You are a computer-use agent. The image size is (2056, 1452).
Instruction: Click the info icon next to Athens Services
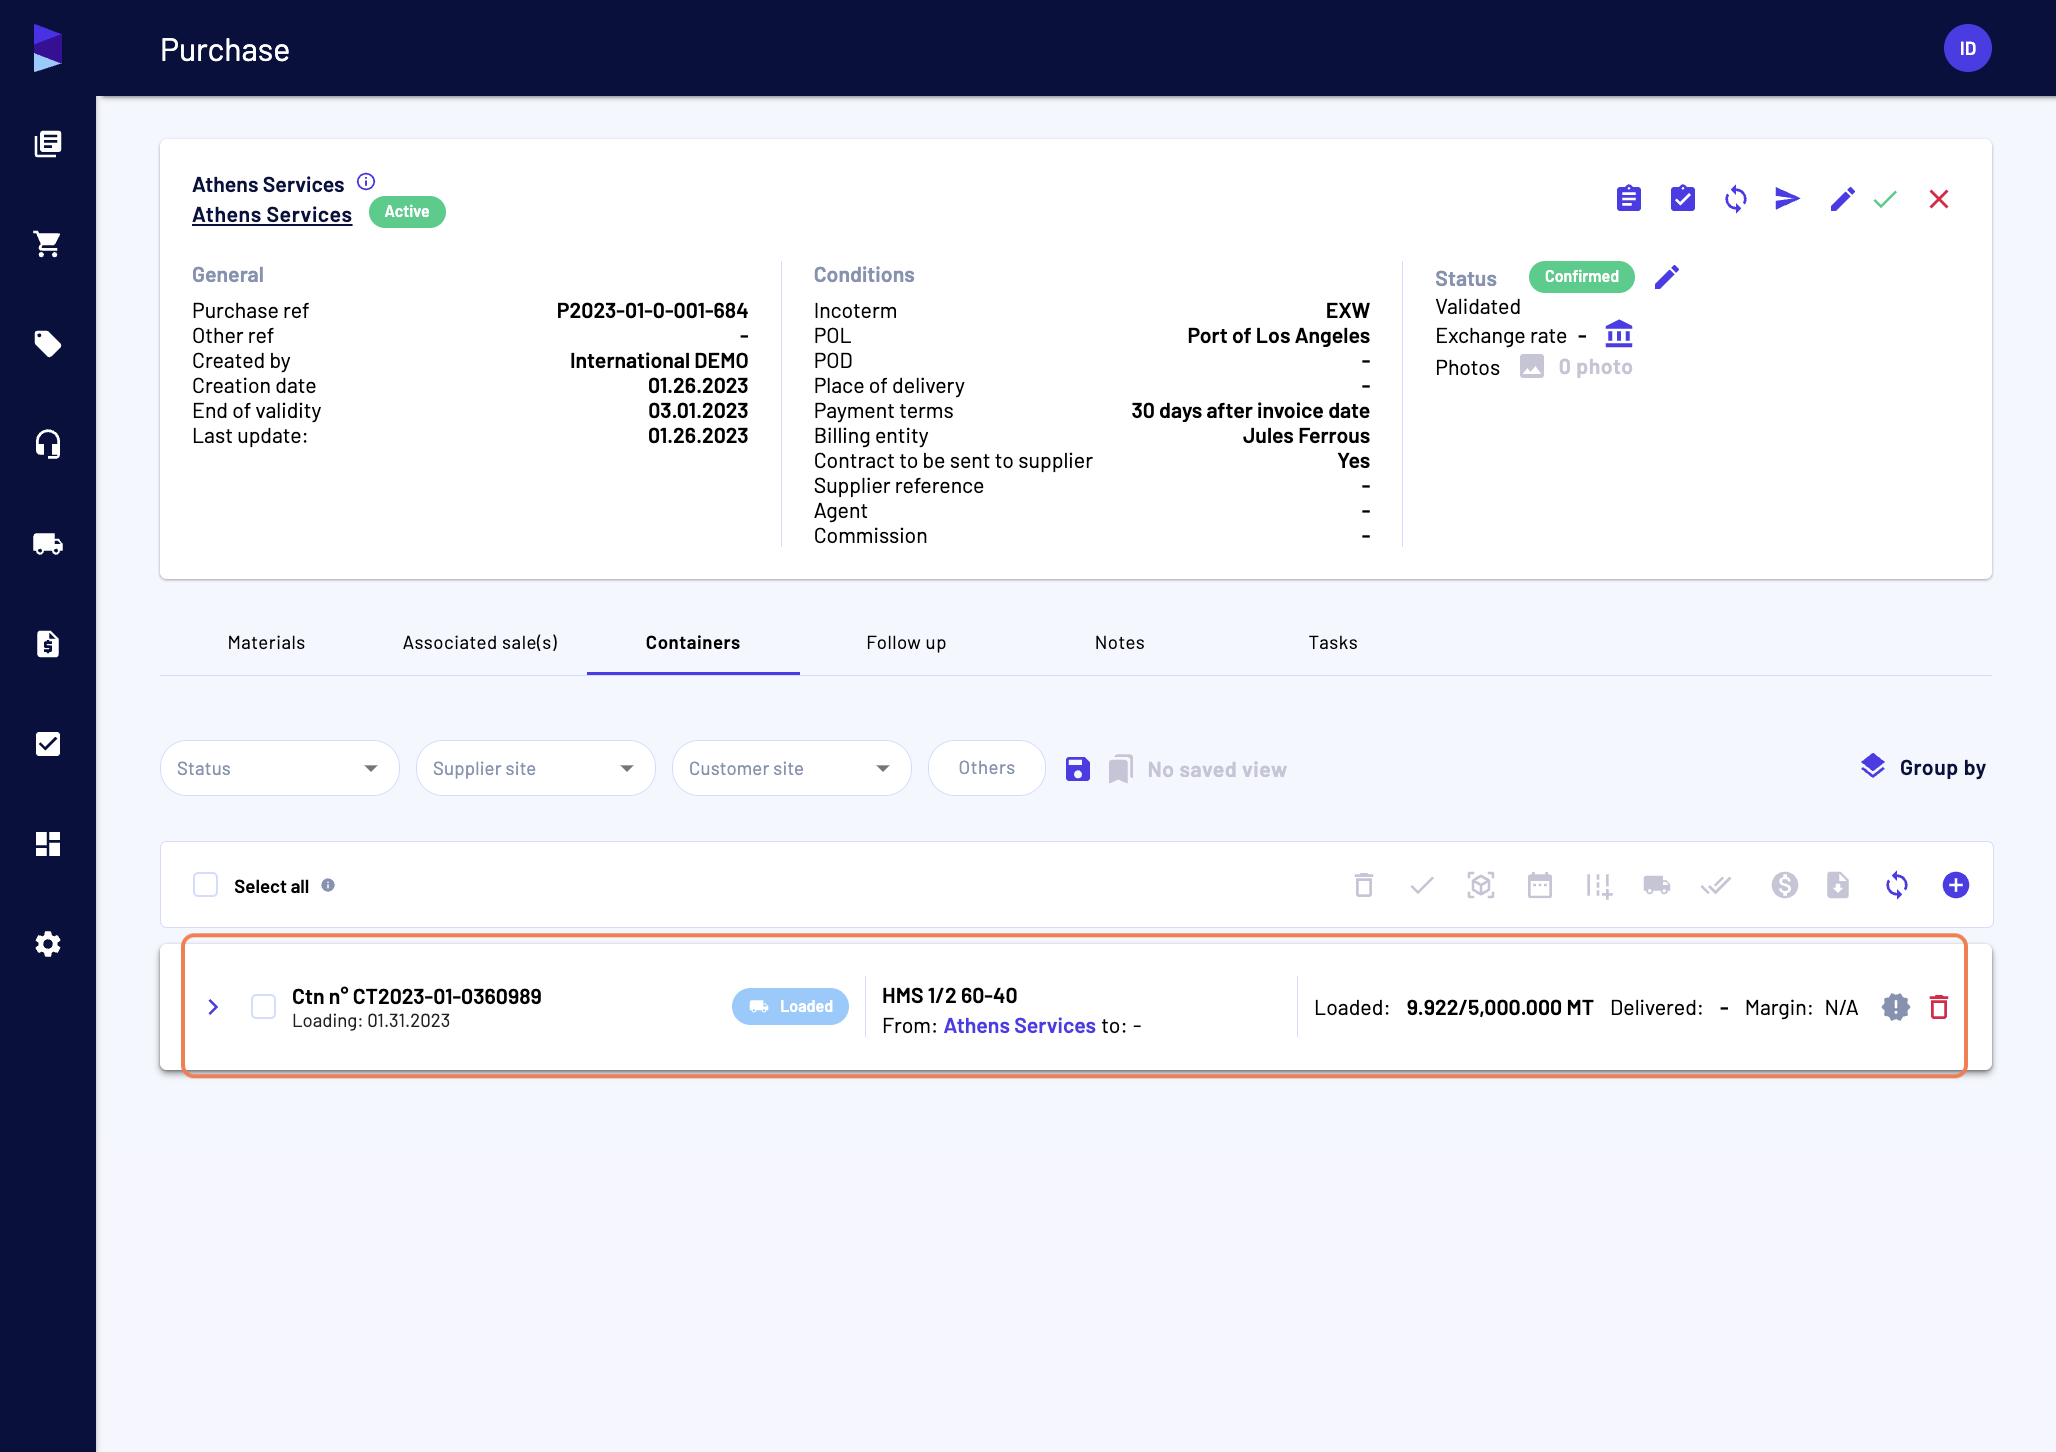click(x=366, y=182)
